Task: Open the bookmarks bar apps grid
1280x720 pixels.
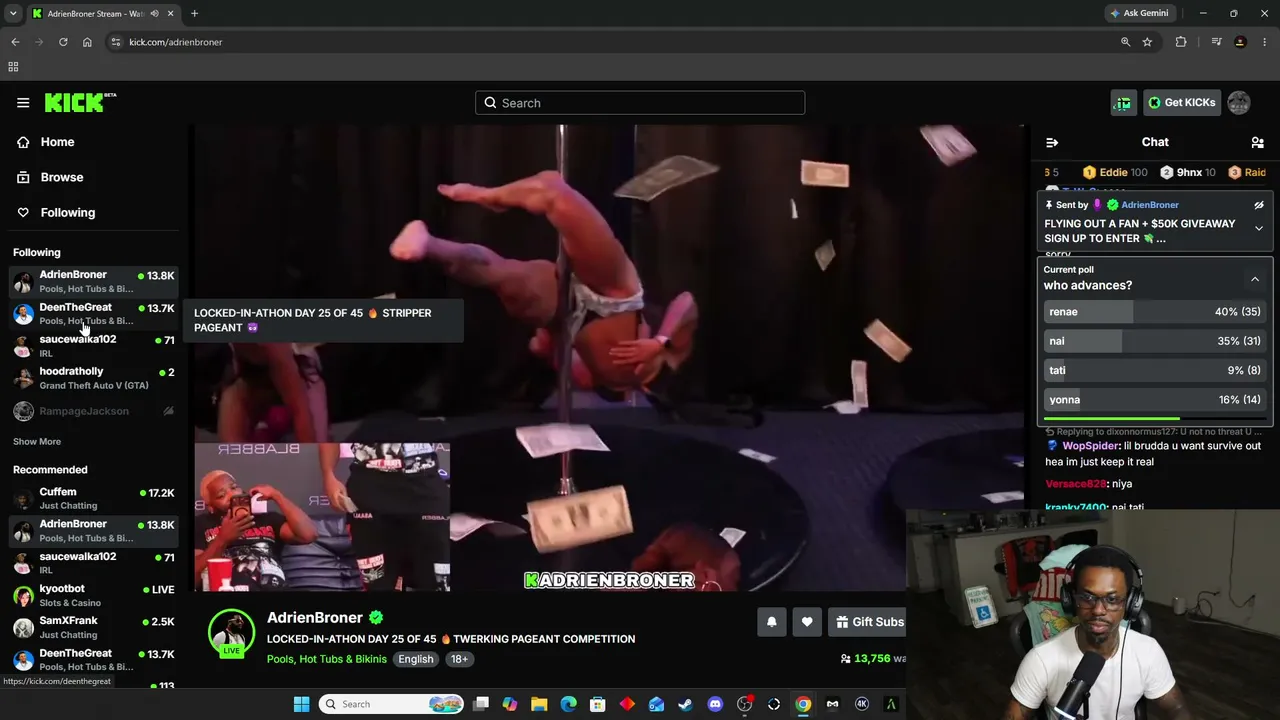Action: (13, 67)
